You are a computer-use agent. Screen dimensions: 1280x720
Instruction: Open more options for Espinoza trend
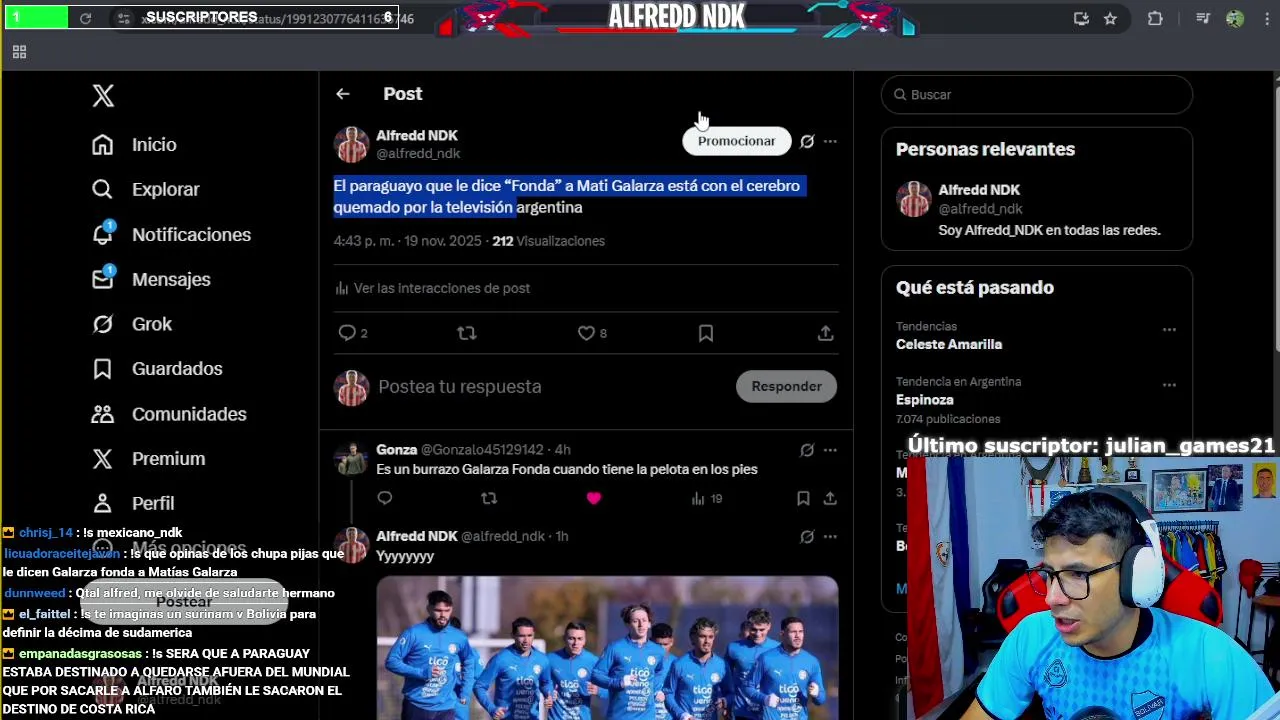coord(1169,385)
